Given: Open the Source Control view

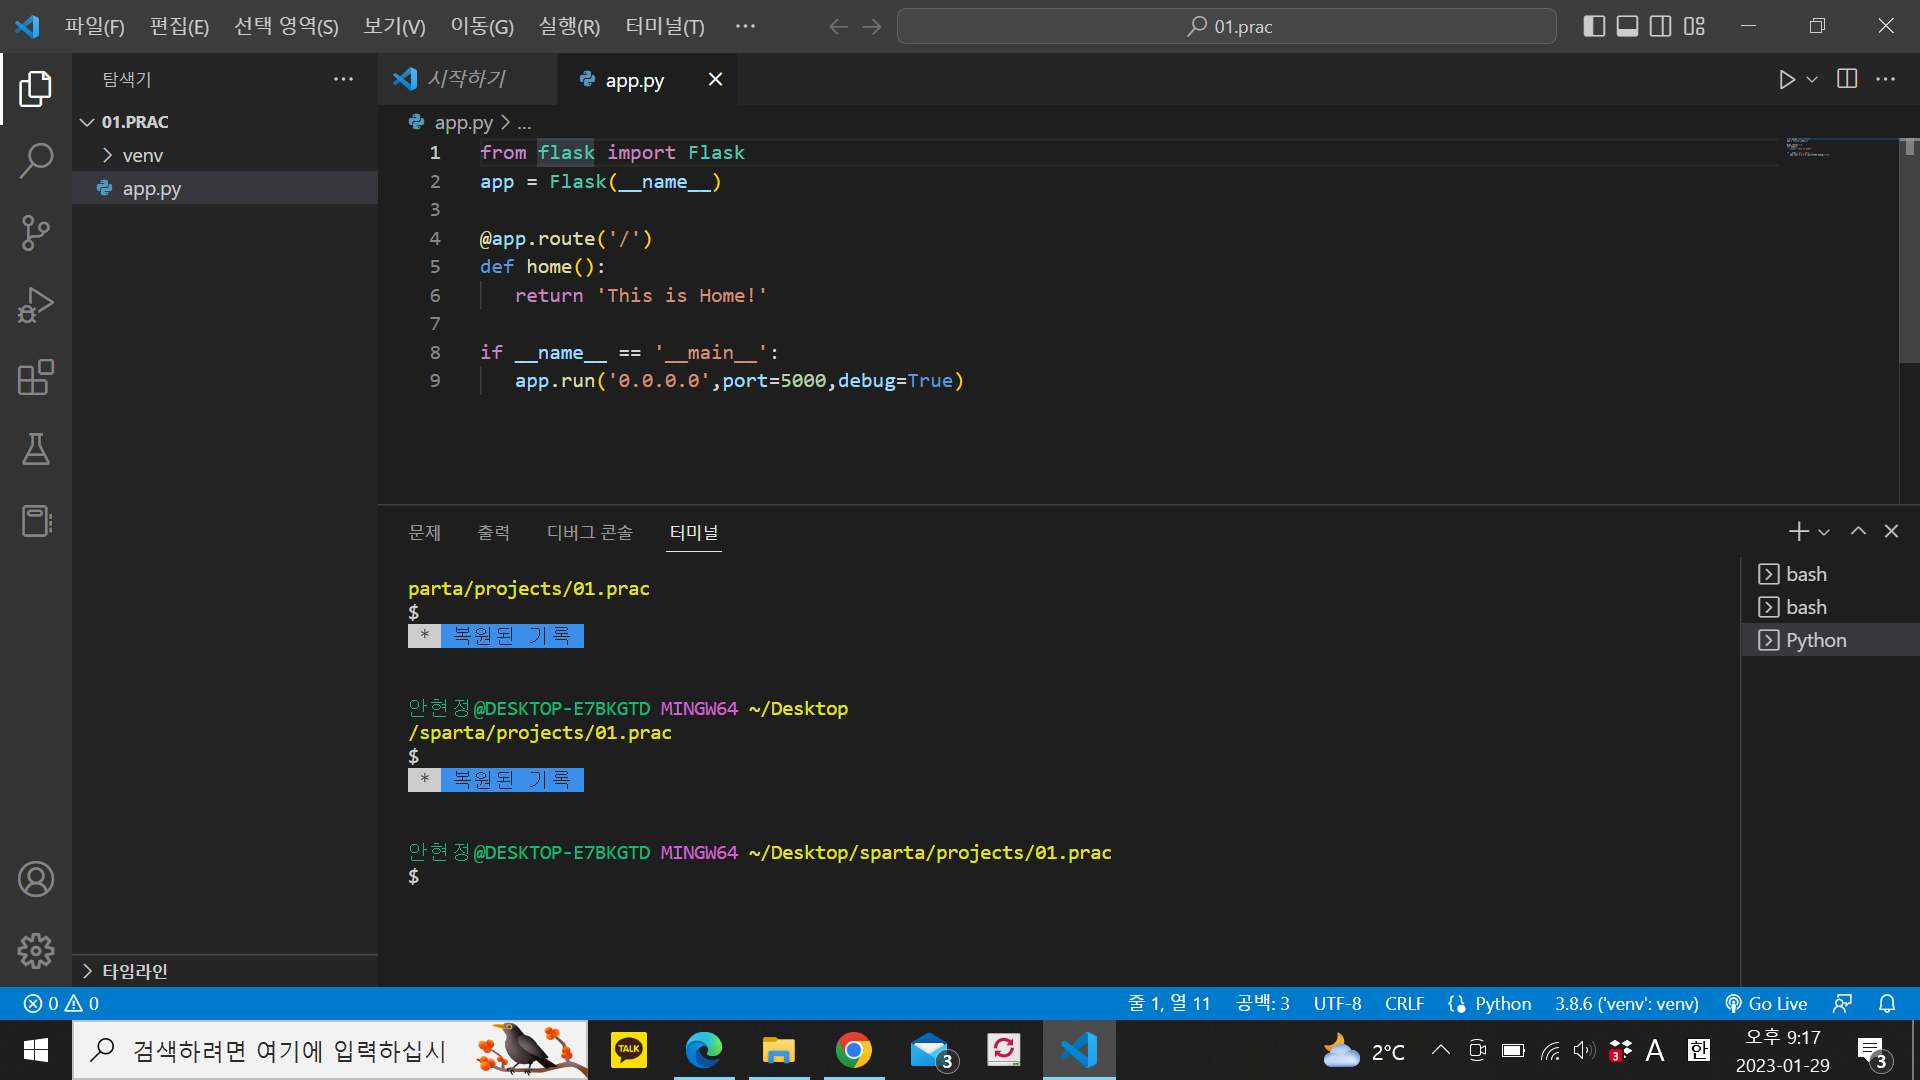Looking at the screenshot, I should click(x=36, y=233).
